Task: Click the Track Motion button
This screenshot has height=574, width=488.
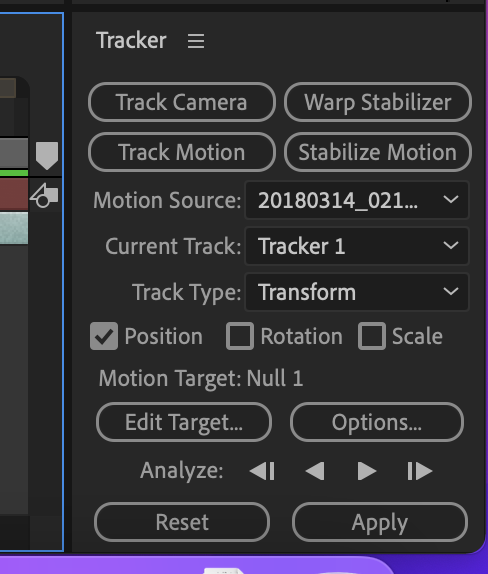Action: point(182,152)
